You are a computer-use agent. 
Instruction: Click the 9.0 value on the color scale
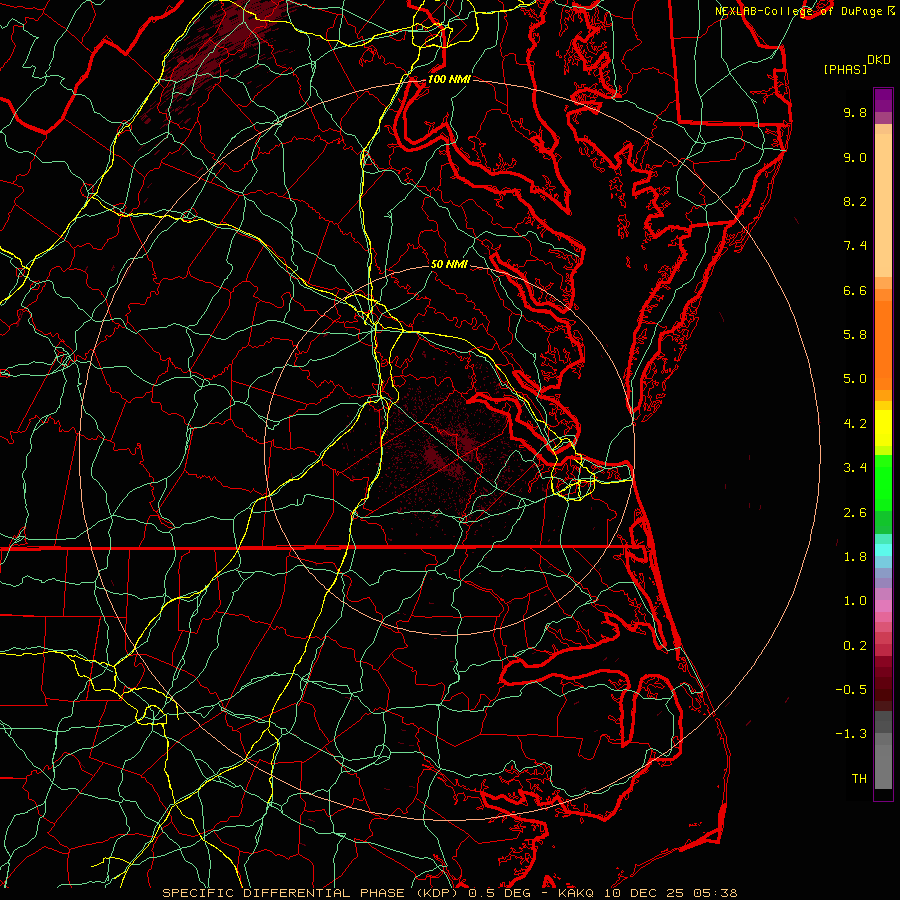click(855, 157)
